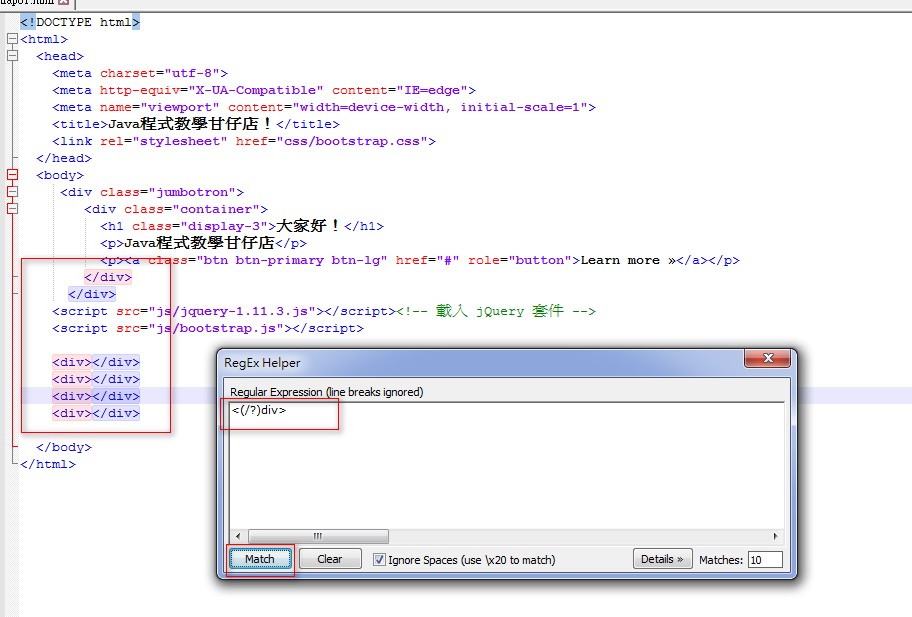
Task: Click the fold icon next to jumbotron div
Action: [x=12, y=191]
